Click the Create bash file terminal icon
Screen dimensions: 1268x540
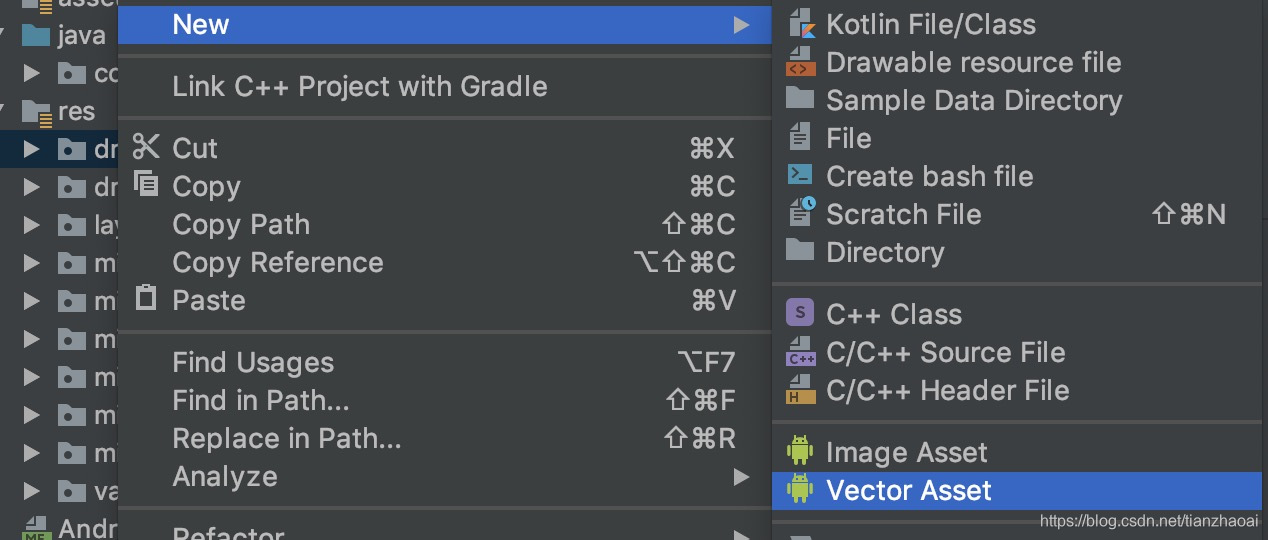(800, 176)
